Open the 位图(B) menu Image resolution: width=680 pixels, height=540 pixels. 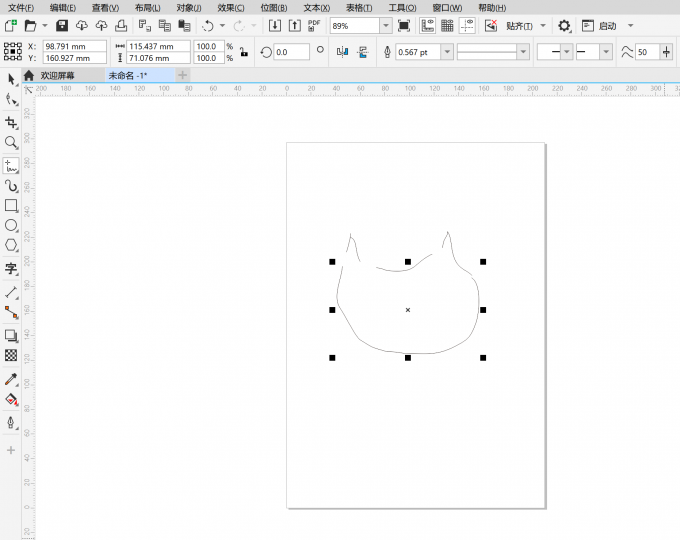tap(274, 8)
